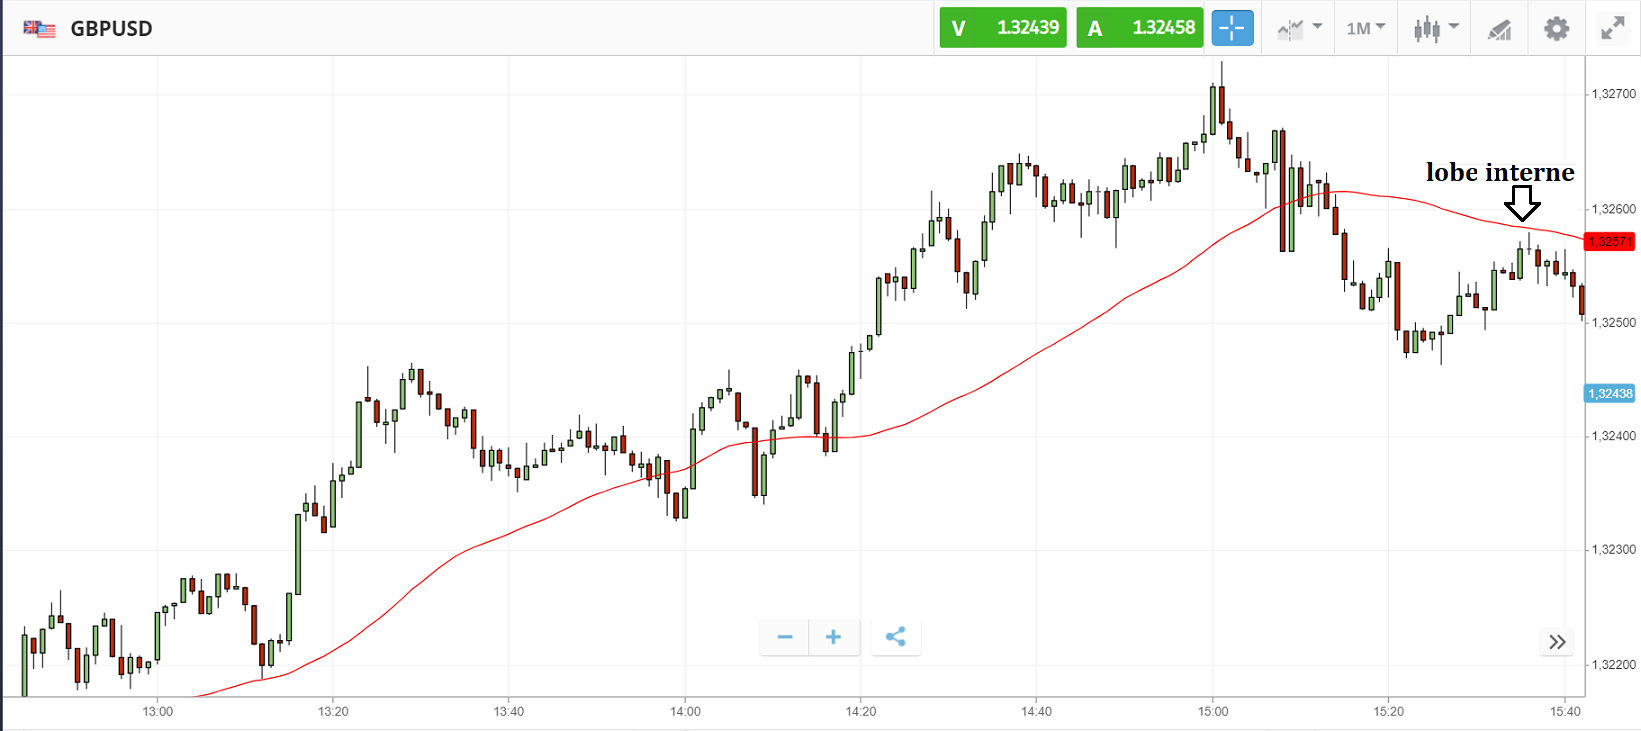The height and width of the screenshot is (731, 1641).
Task: Open the compare/indicators chart dropdown
Action: tap(1299, 28)
